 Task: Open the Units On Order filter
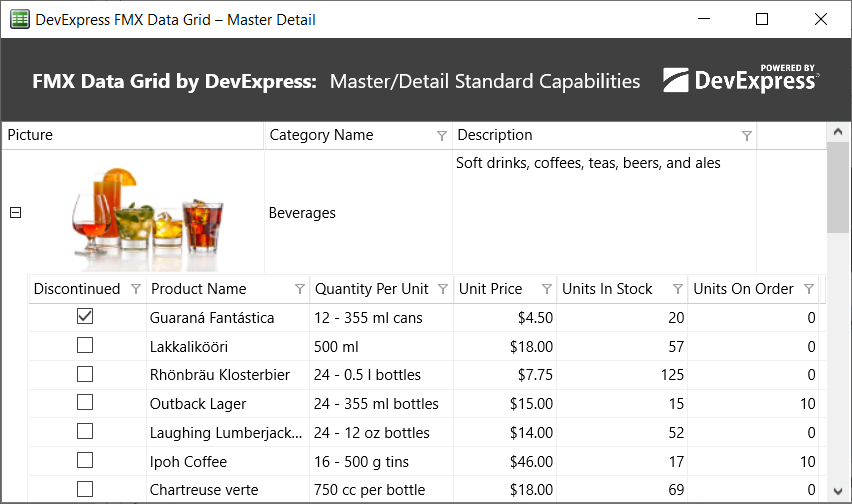(809, 289)
